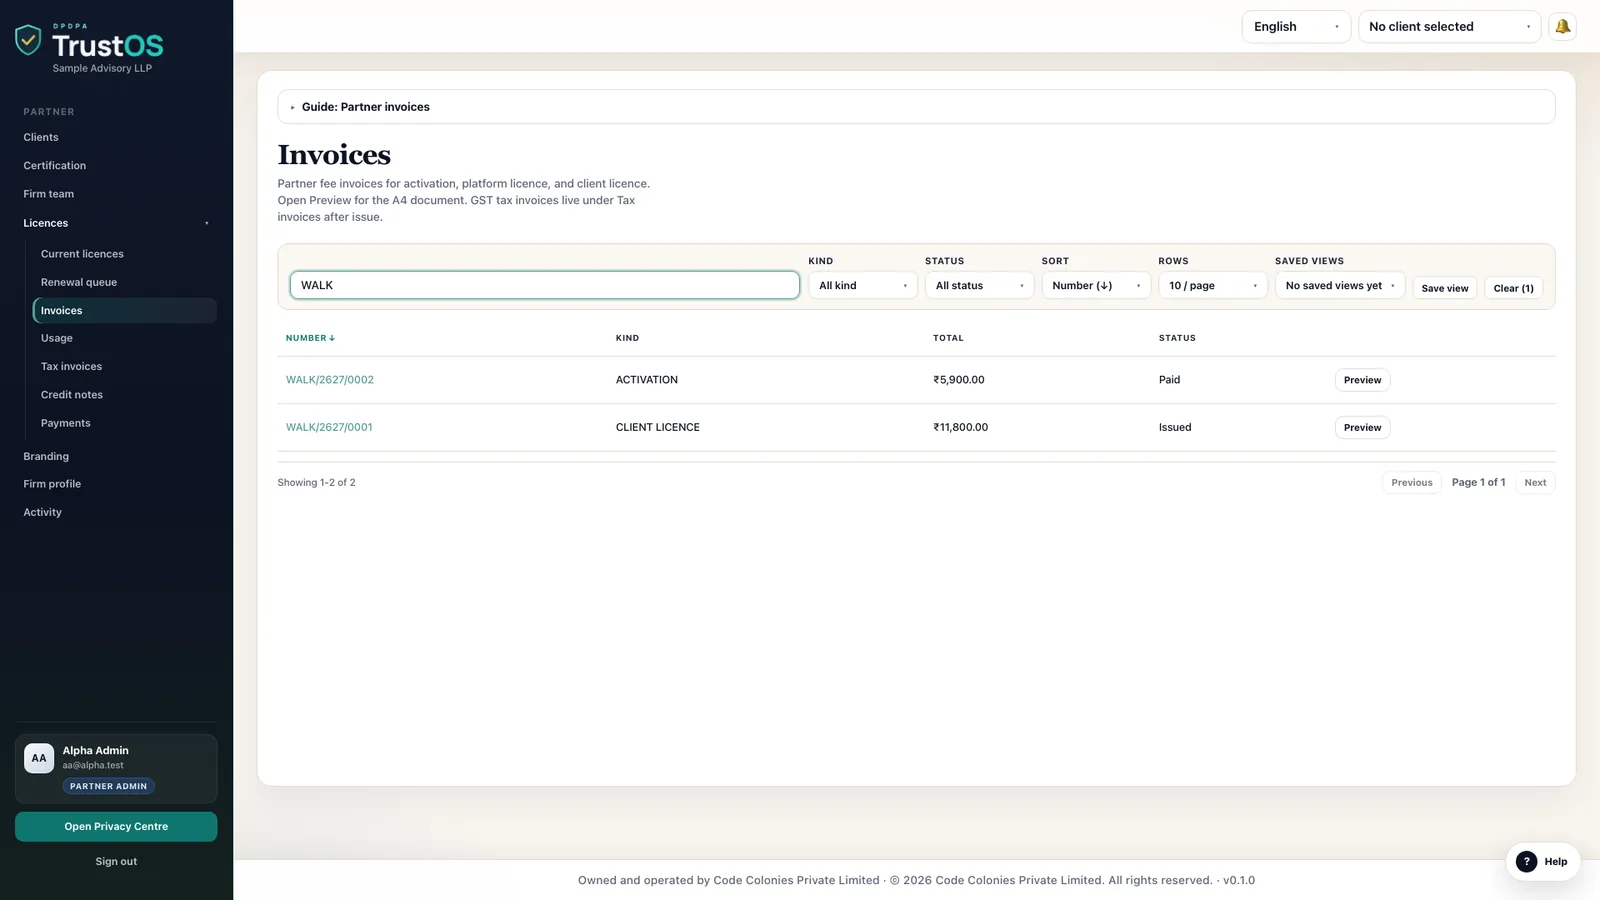Open the saved views dropdown
1600x900 pixels.
pos(1340,286)
